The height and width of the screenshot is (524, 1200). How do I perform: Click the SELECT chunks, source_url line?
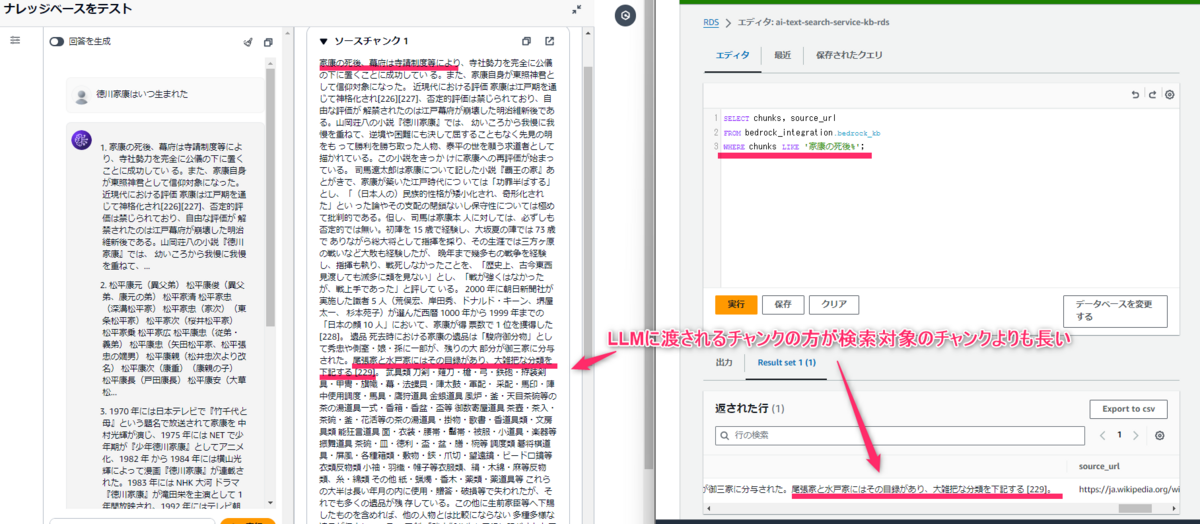[780, 117]
